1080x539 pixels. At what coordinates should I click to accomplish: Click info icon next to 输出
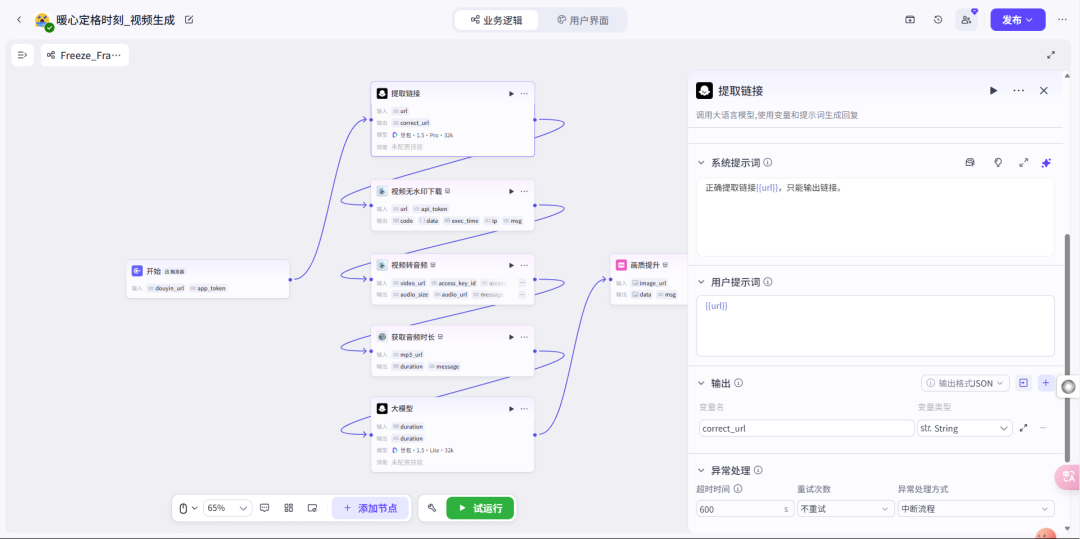pos(738,383)
